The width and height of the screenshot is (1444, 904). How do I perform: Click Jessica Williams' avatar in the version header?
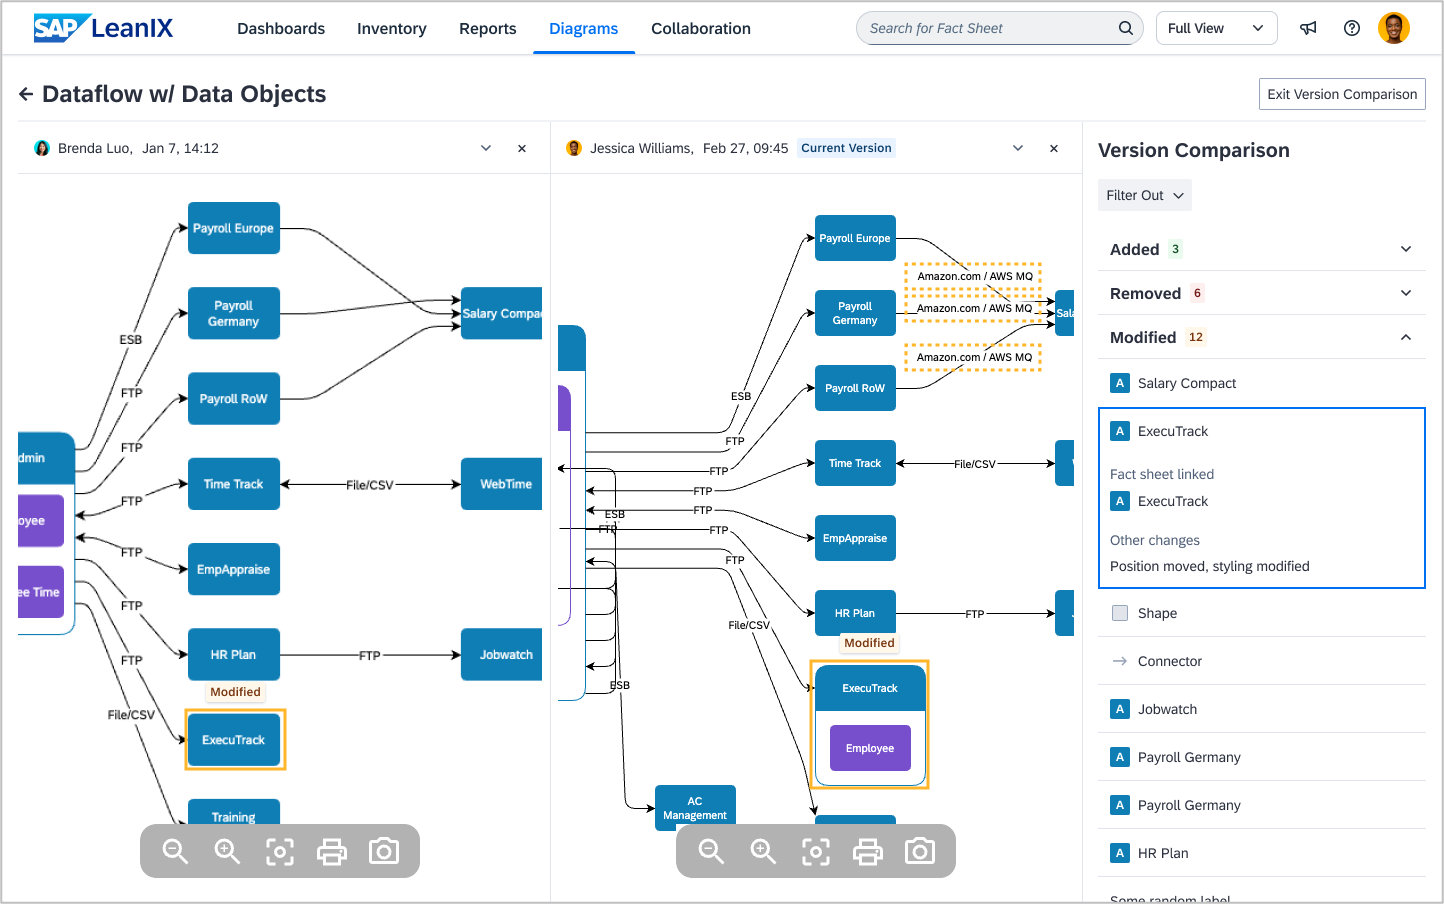574,148
